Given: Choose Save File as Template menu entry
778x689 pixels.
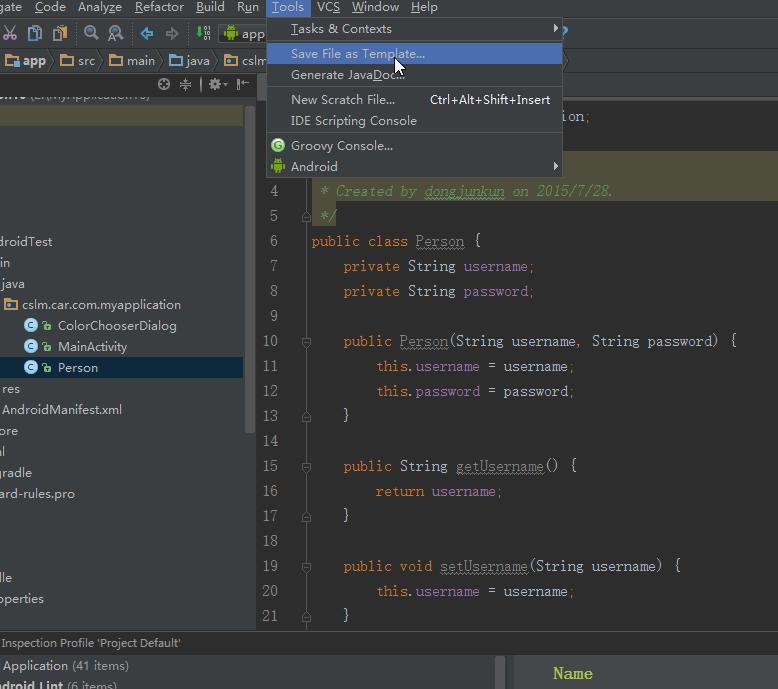Looking at the screenshot, I should tap(357, 54).
